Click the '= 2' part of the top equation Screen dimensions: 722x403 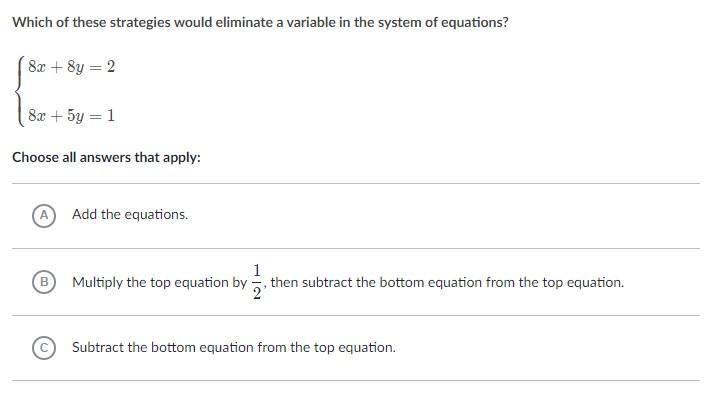104,67
